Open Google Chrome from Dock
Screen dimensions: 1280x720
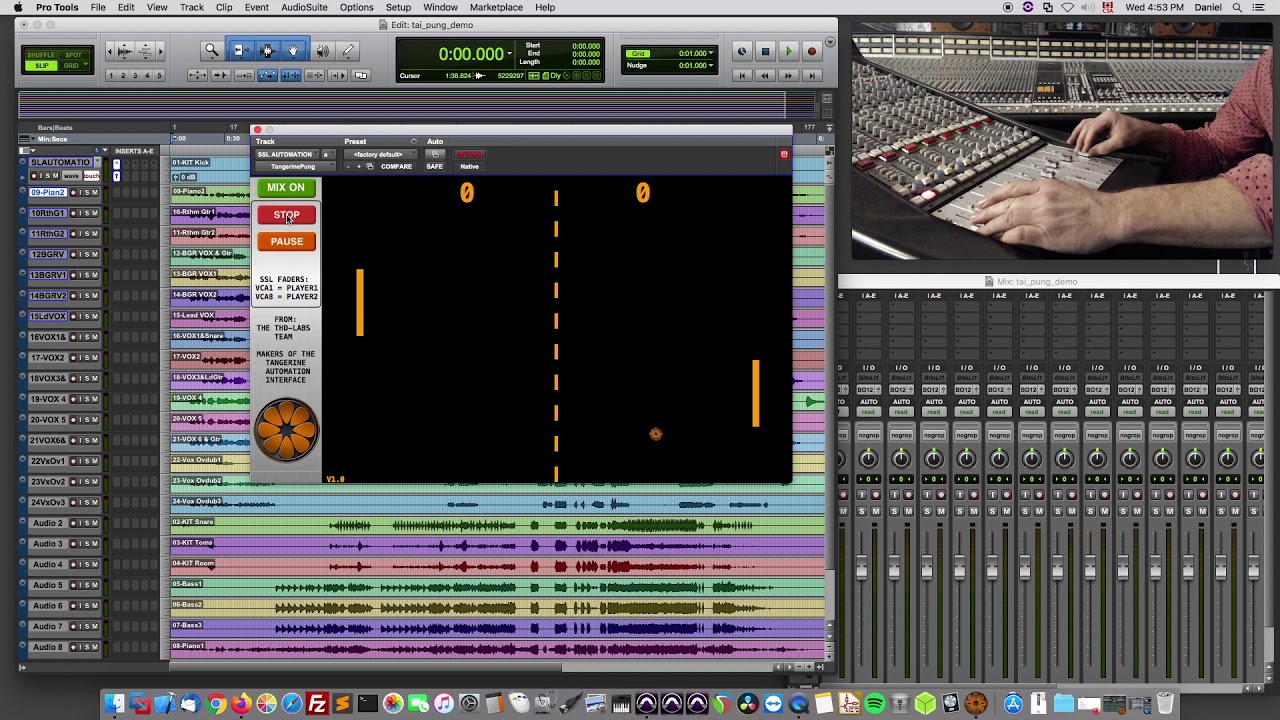click(x=216, y=704)
